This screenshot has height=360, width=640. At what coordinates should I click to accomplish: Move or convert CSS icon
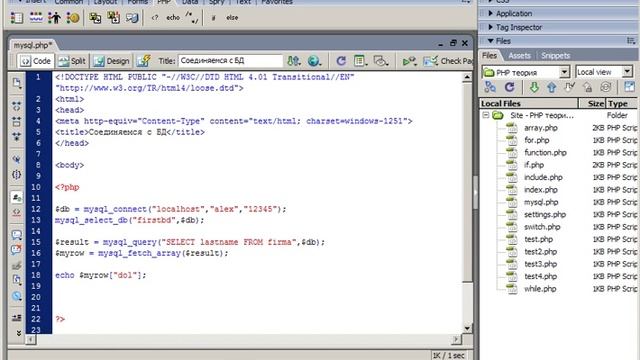coord(17,296)
